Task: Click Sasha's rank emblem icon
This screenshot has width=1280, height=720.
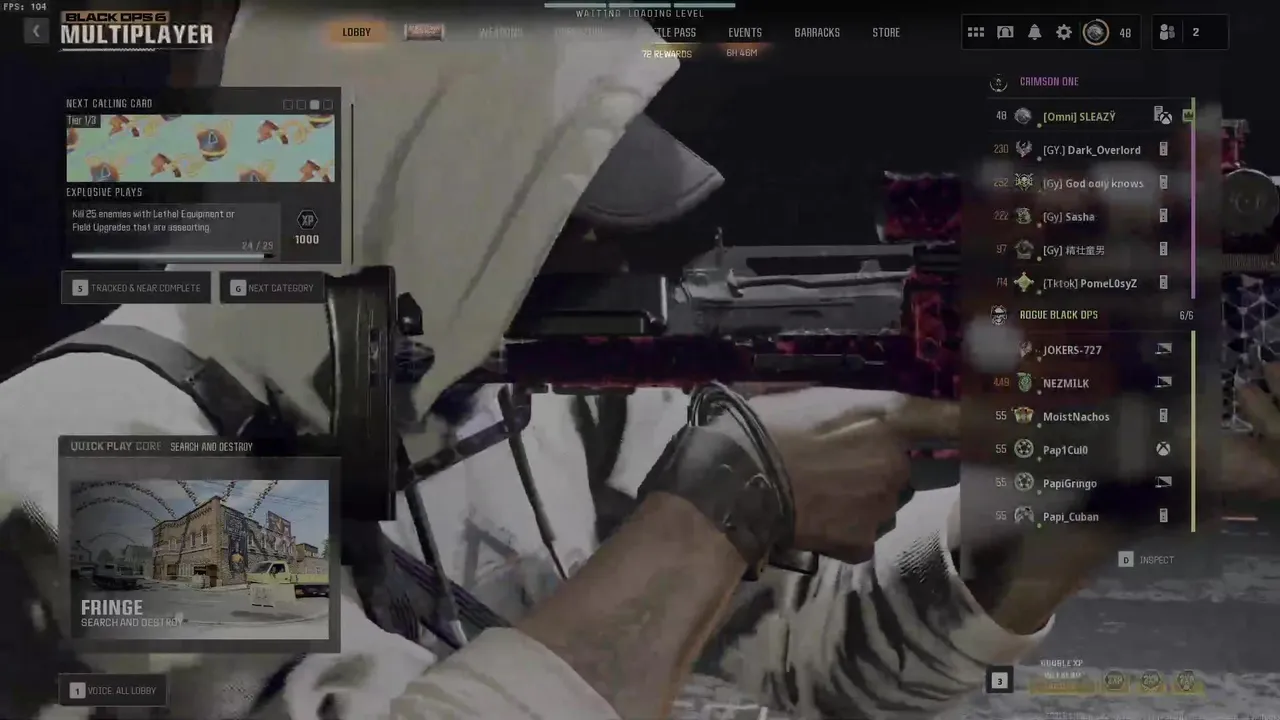Action: click(x=1023, y=216)
